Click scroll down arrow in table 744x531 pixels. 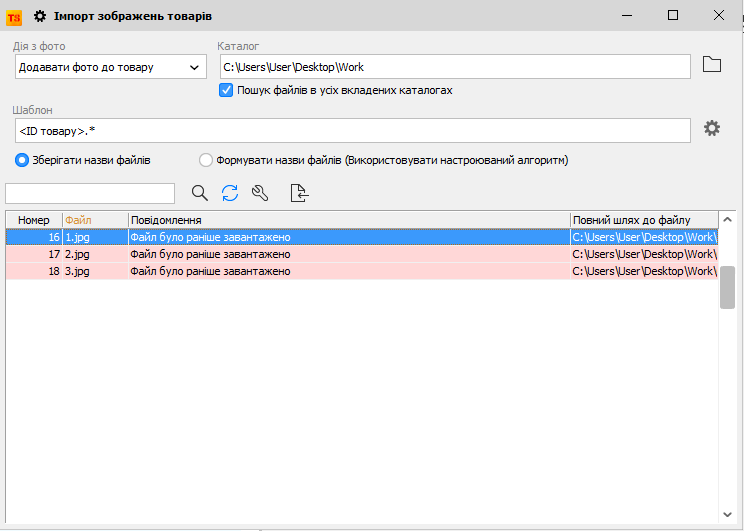[728, 514]
